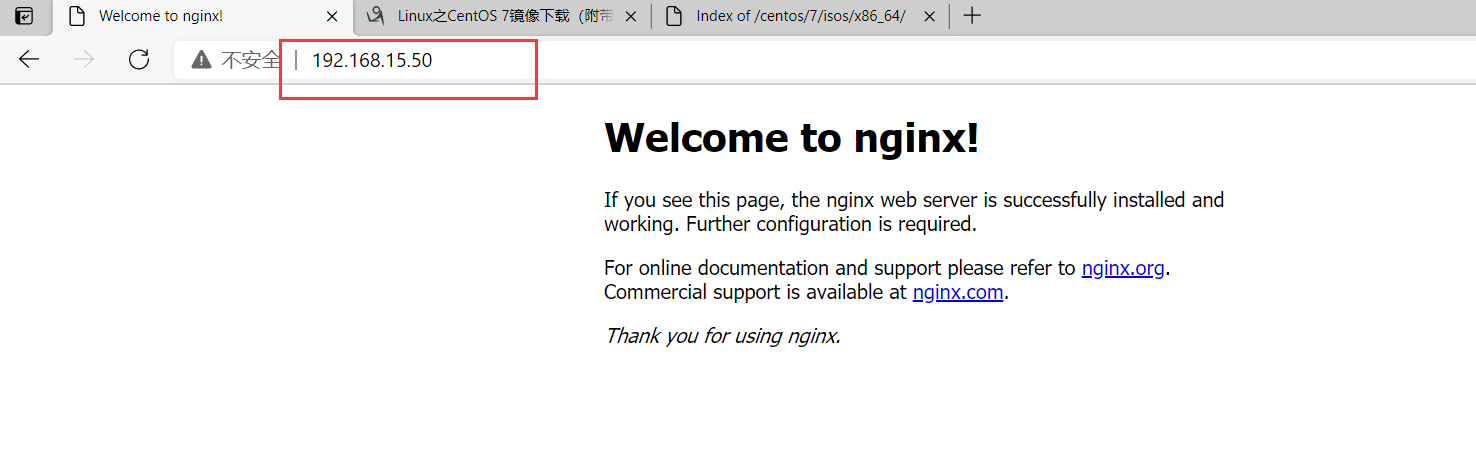The height and width of the screenshot is (449, 1476).
Task: Click the not-secure warning triangle icon
Action: coord(202,60)
